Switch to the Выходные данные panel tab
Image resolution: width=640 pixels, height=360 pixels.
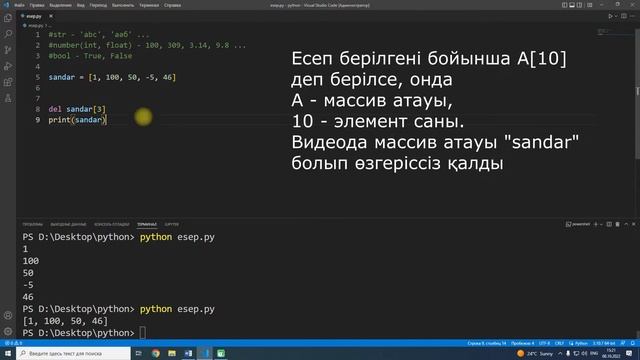pos(68,224)
